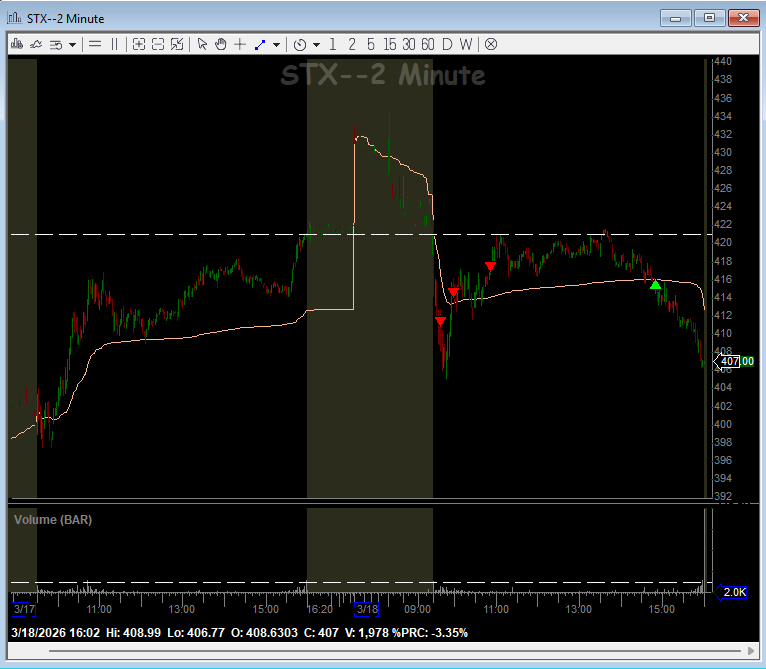Switch chart to 1 minute interval
Image resolution: width=766 pixels, height=669 pixels.
(x=333, y=44)
